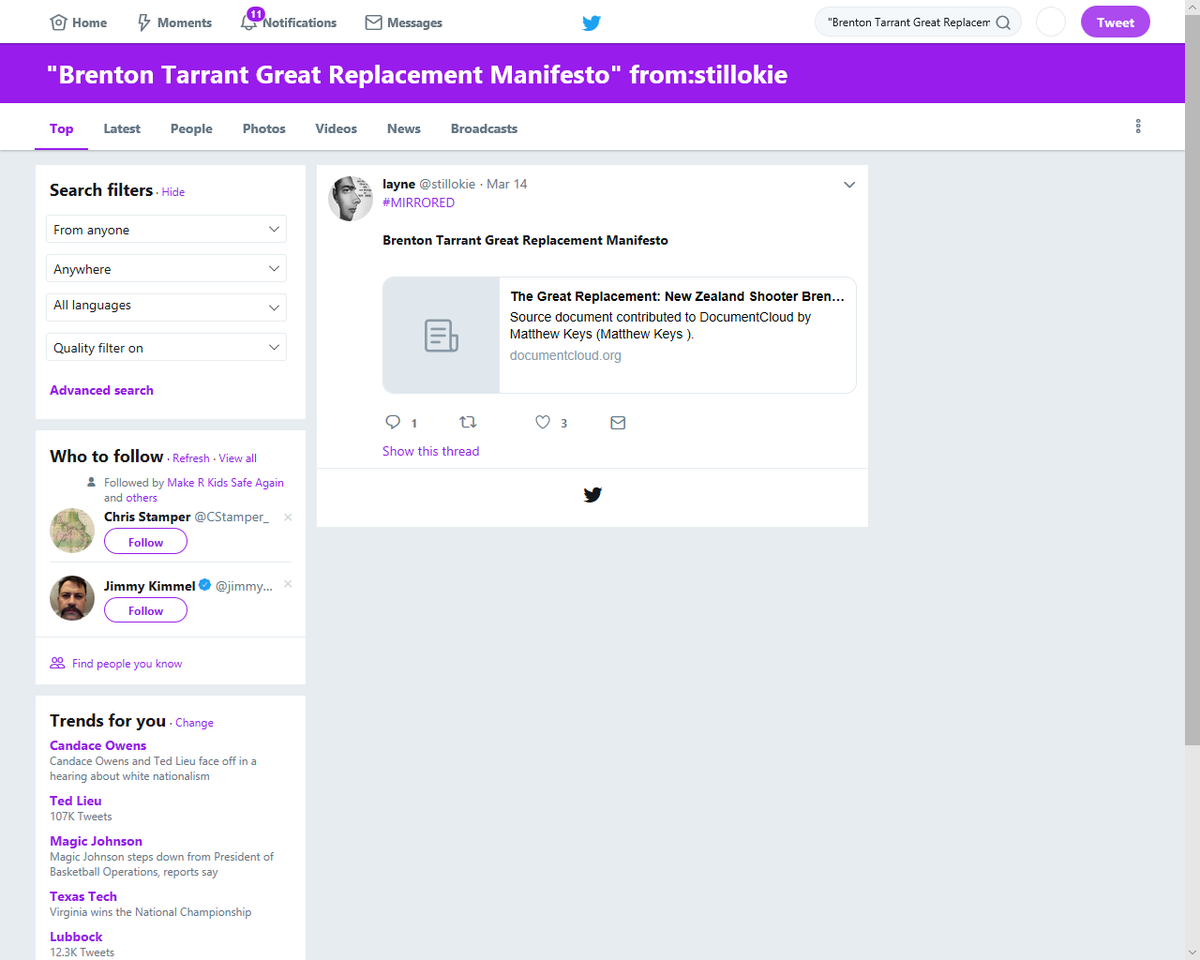1200x960 pixels.
Task: Open Jimmy Kimmel's avatar
Action: click(x=72, y=598)
